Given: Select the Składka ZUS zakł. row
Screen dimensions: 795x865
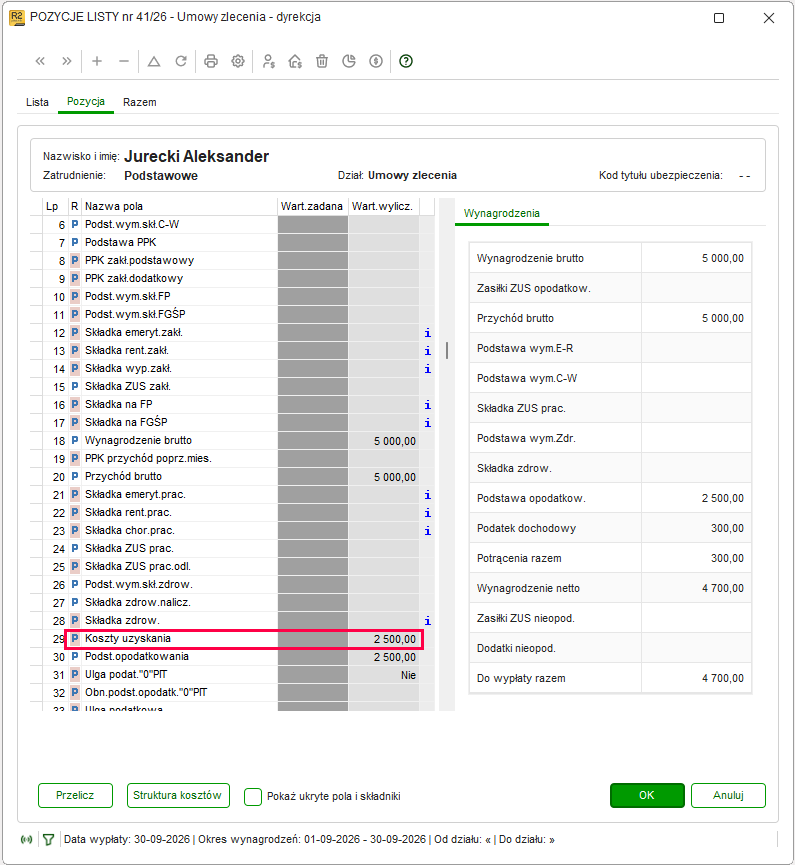Looking at the screenshot, I should point(233,387).
